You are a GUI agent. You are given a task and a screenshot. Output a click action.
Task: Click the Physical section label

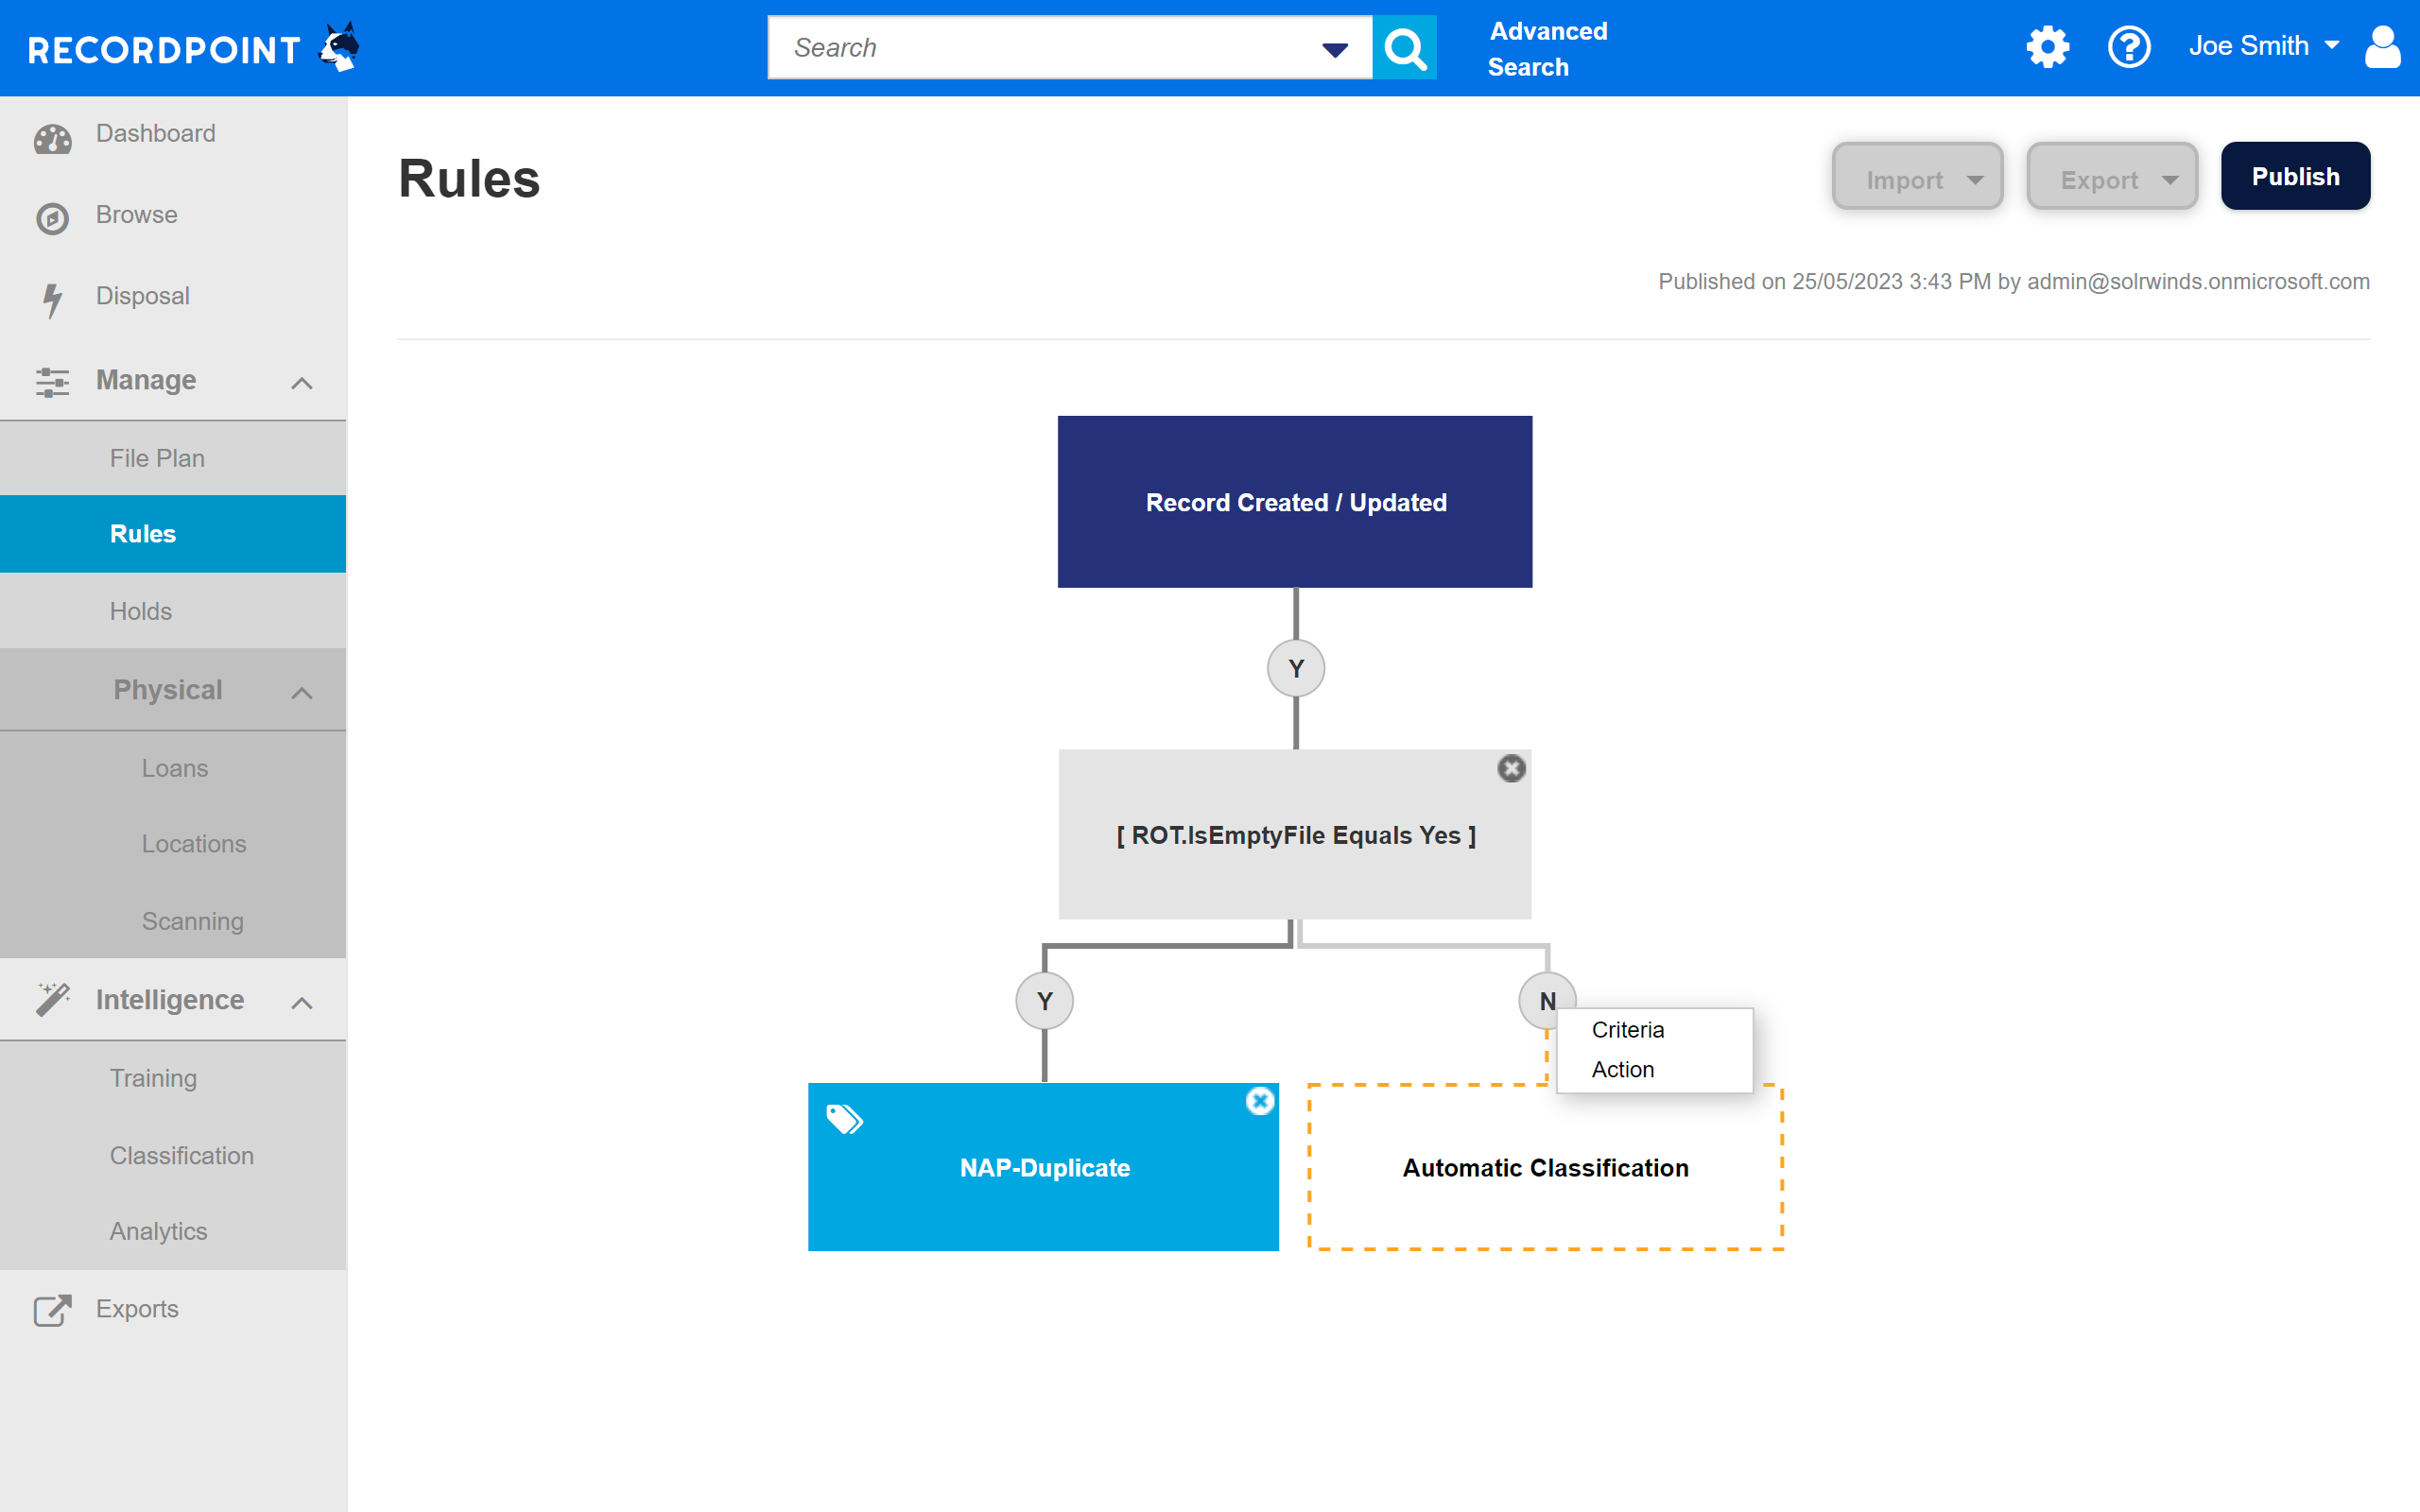pyautogui.click(x=168, y=690)
